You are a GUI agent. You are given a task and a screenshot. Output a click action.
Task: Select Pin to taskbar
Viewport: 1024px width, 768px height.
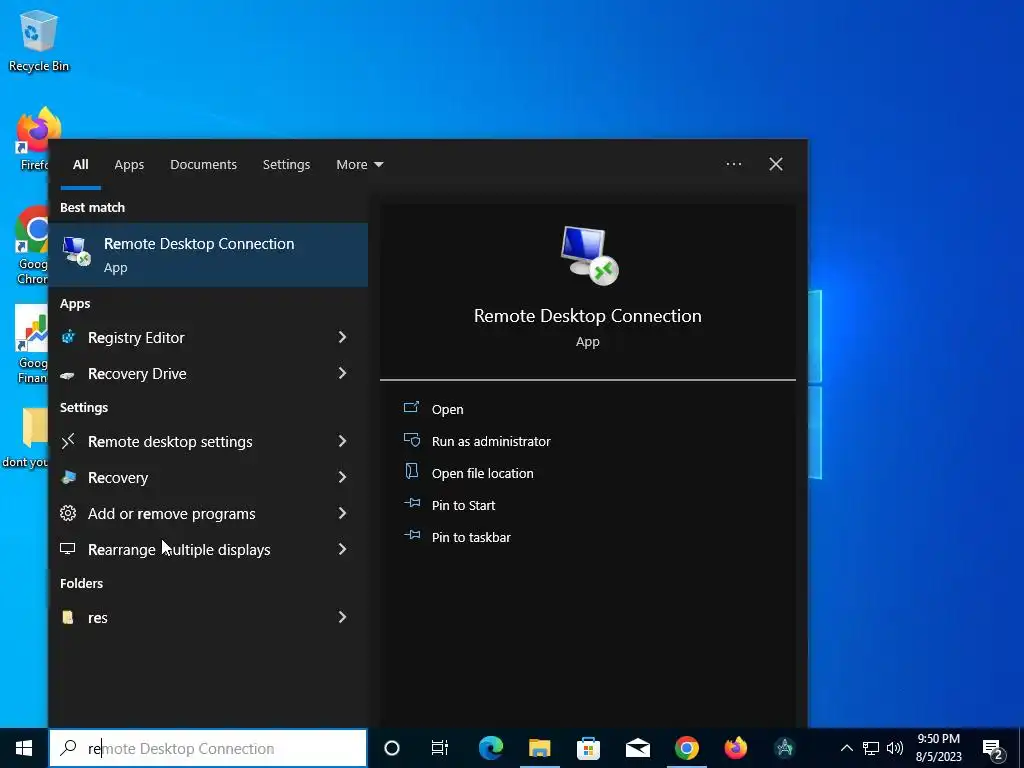[x=471, y=537]
